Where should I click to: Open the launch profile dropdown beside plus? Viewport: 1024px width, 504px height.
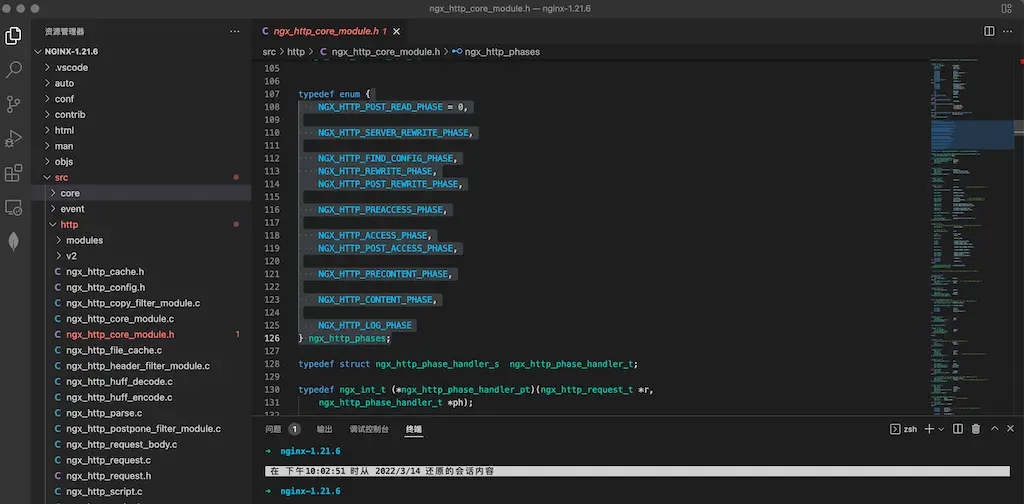point(941,429)
